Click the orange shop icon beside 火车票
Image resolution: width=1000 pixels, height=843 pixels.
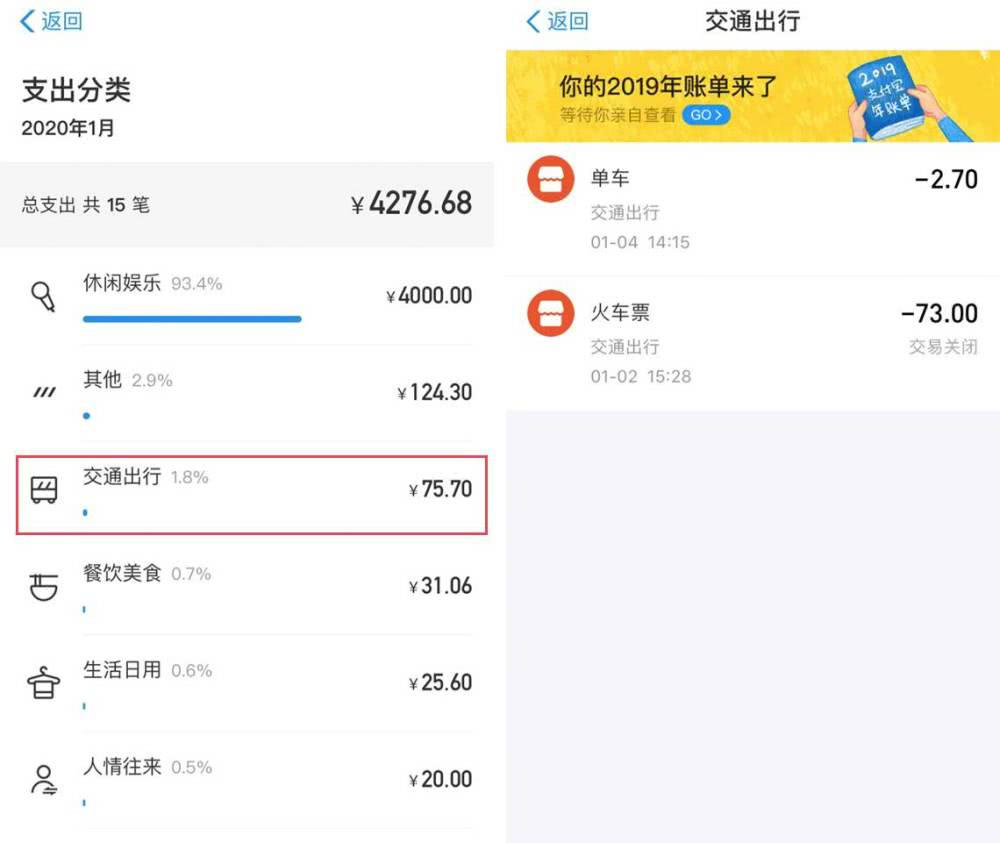click(x=551, y=314)
